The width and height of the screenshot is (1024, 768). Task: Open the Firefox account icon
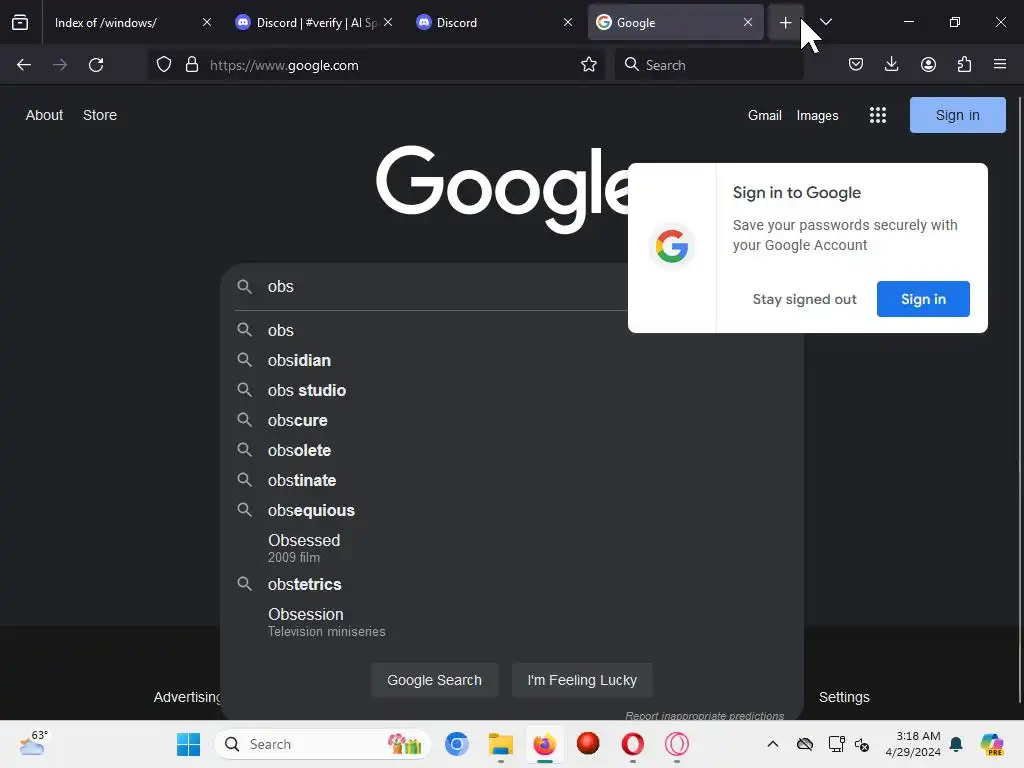coord(928,64)
